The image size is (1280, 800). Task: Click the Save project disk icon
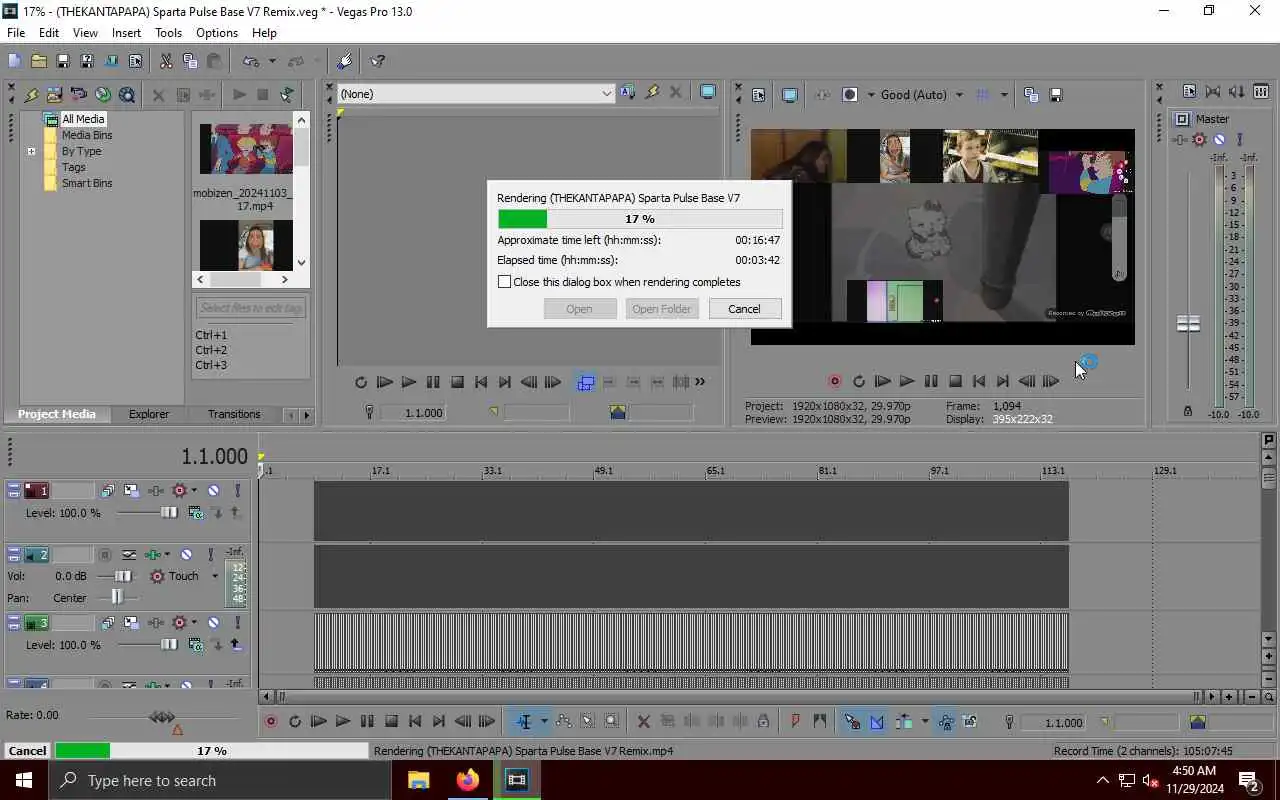(x=63, y=61)
